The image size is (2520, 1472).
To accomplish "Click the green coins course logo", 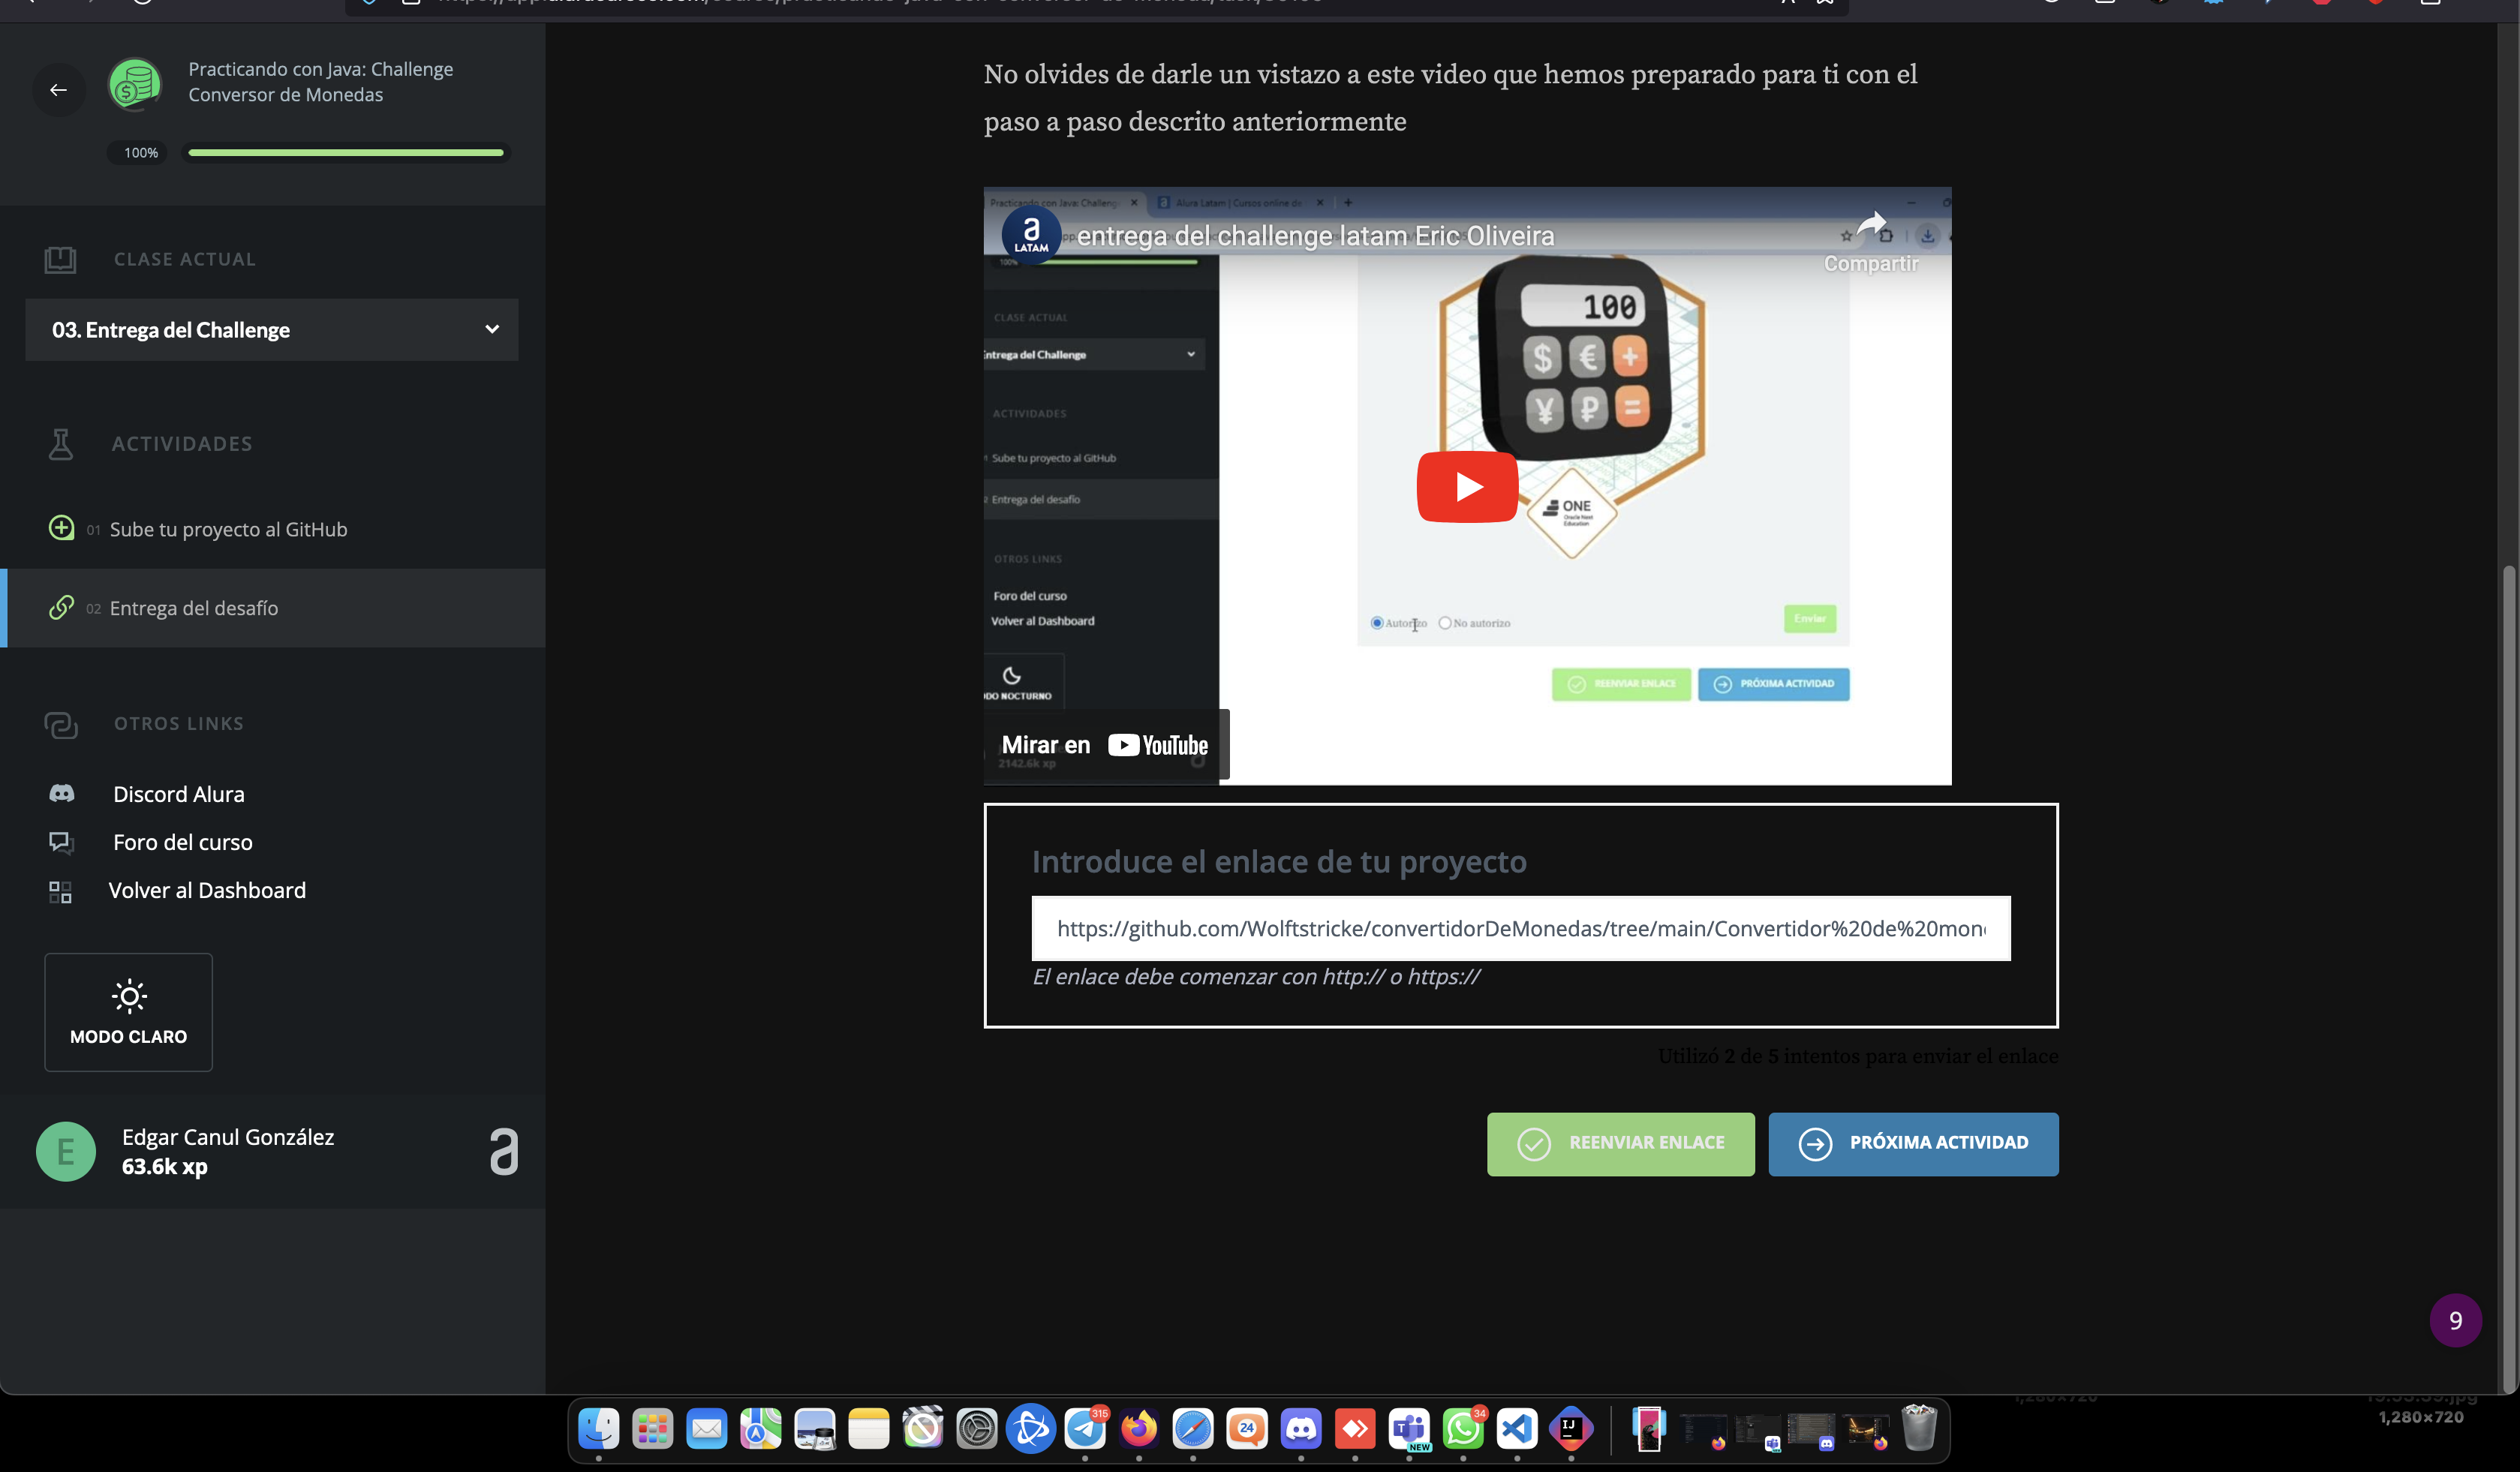I will click(135, 83).
